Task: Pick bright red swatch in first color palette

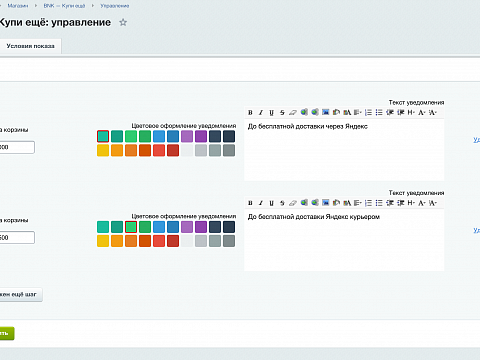Action: pyautogui.click(x=159, y=150)
